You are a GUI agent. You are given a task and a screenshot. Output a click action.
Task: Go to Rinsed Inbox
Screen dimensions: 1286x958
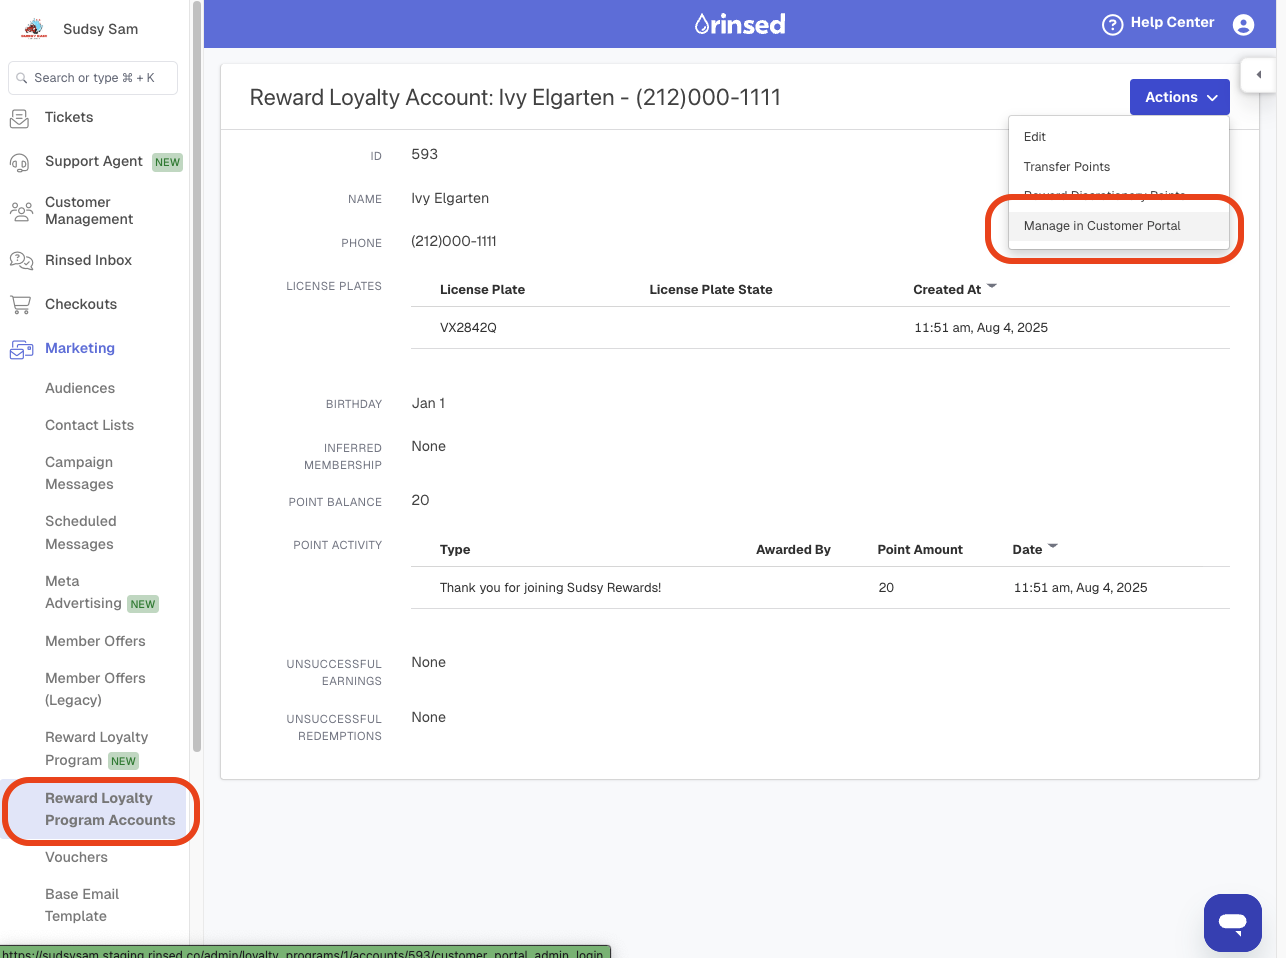coord(88,260)
